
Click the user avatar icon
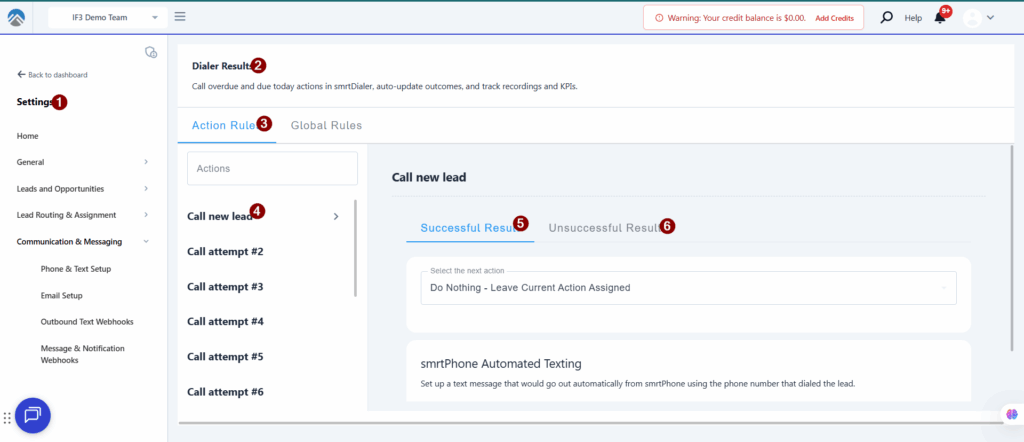click(971, 18)
